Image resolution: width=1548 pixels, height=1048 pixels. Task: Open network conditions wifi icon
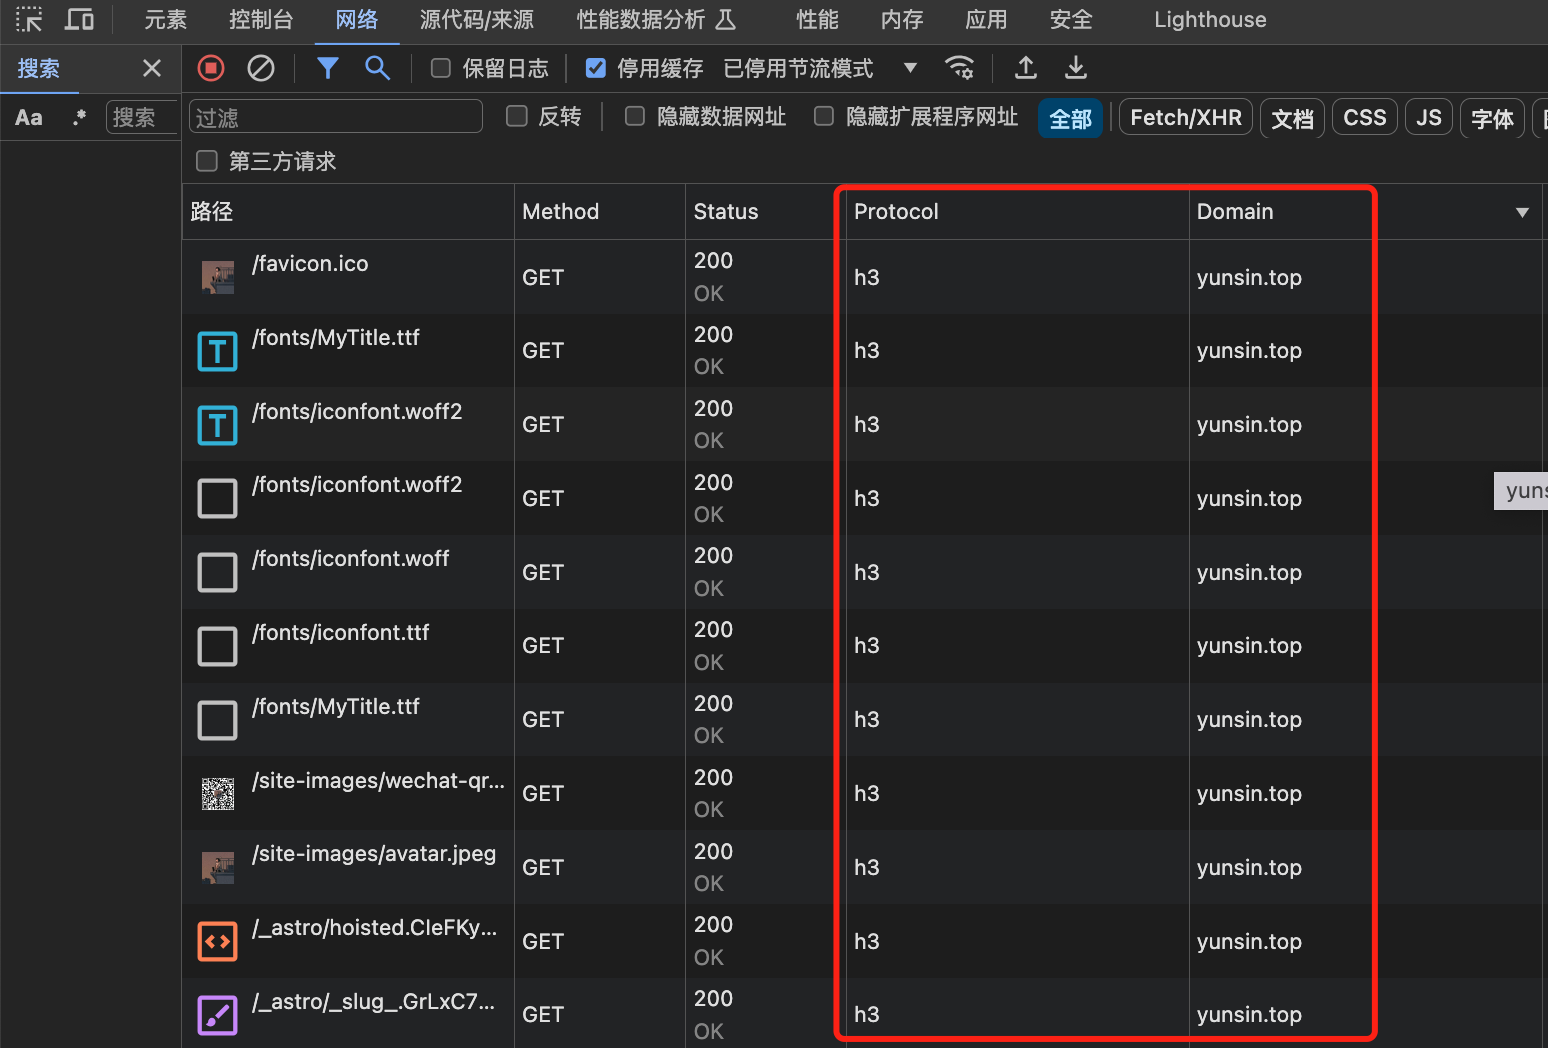pos(959,68)
